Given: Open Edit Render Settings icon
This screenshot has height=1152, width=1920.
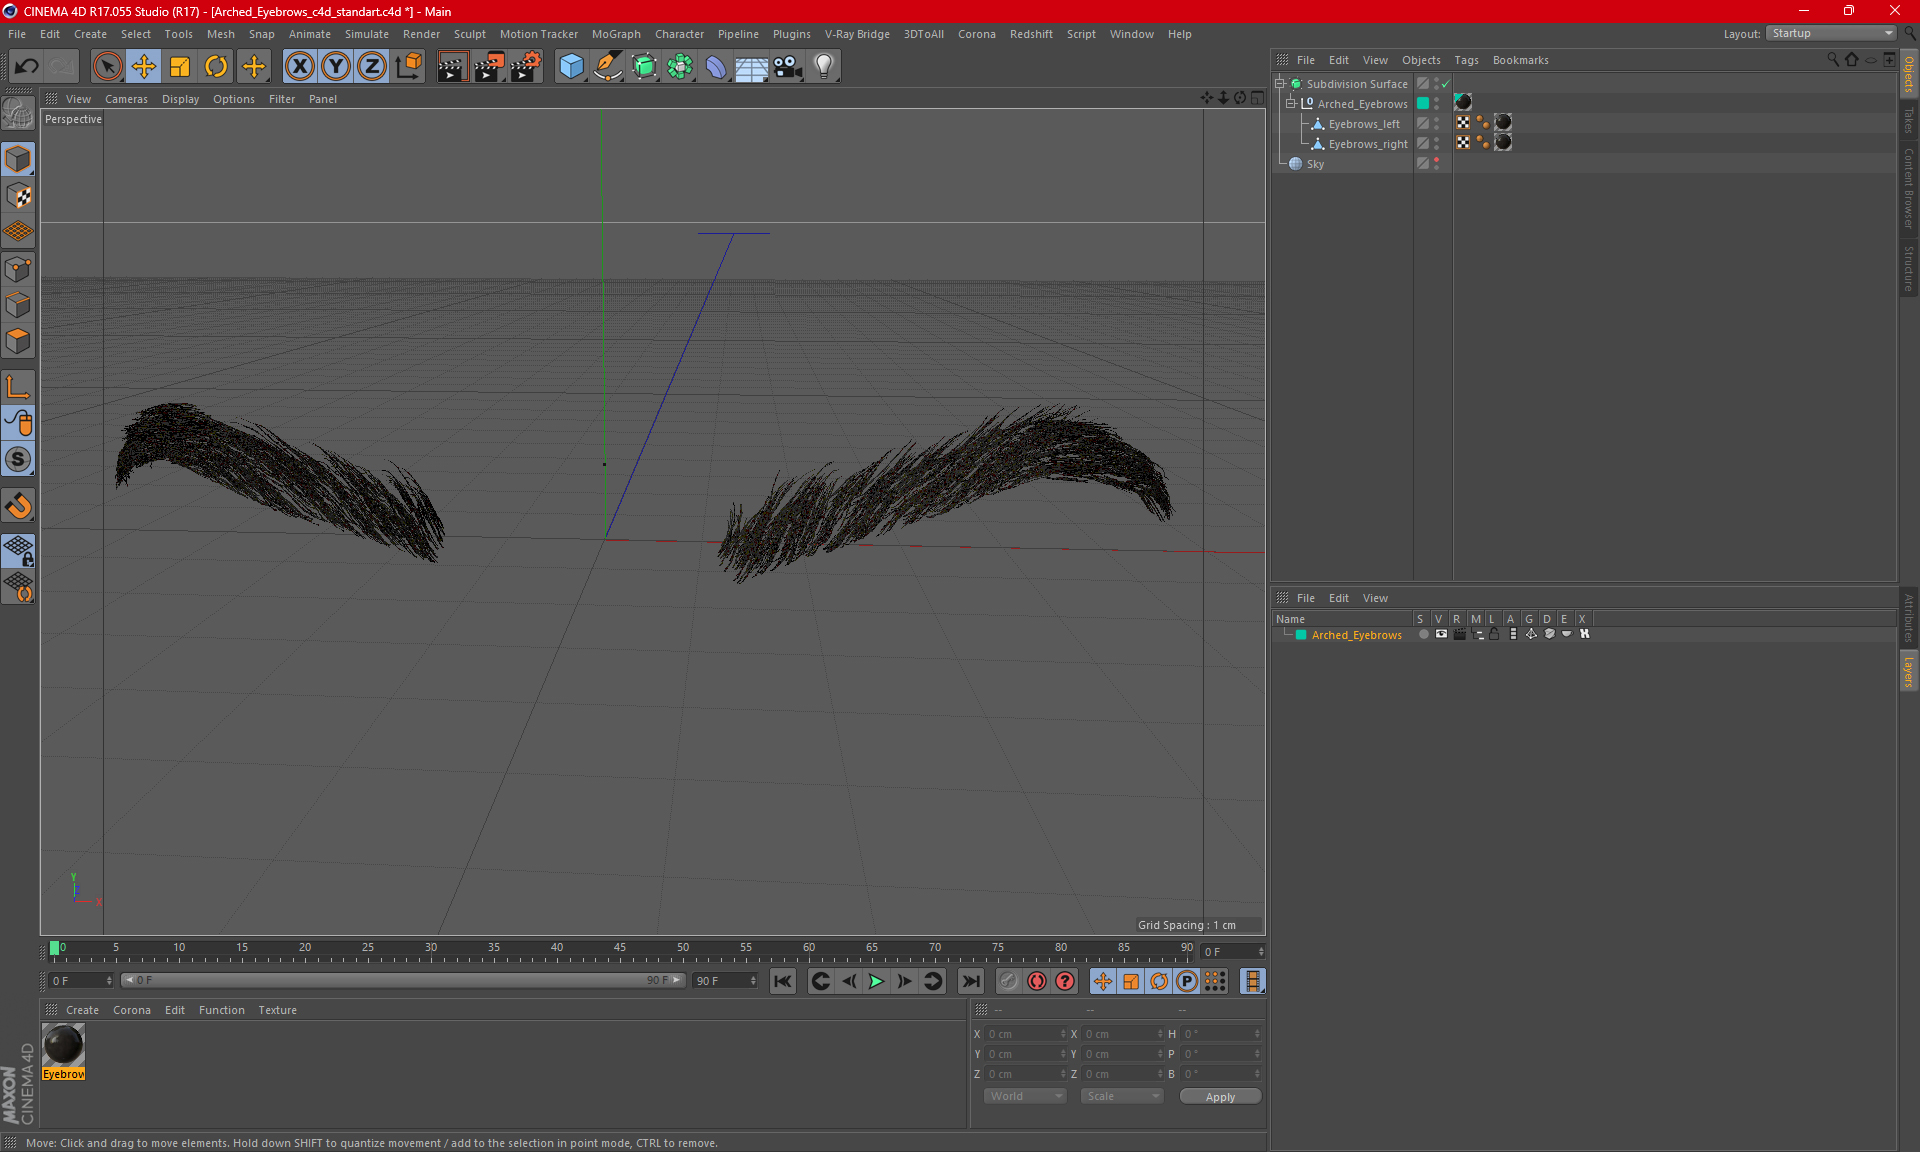Looking at the screenshot, I should 526,67.
